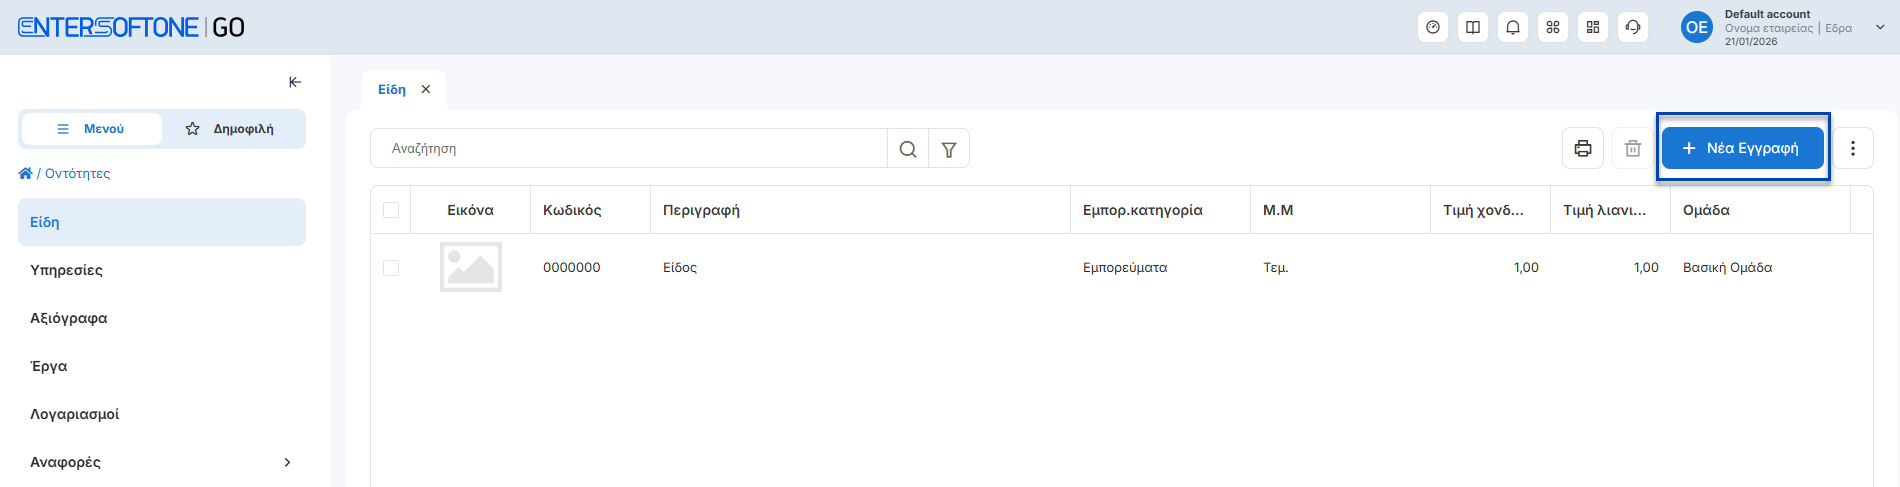Click the magnifier search icon
Screen dimensions: 1900x487
[x=908, y=149]
